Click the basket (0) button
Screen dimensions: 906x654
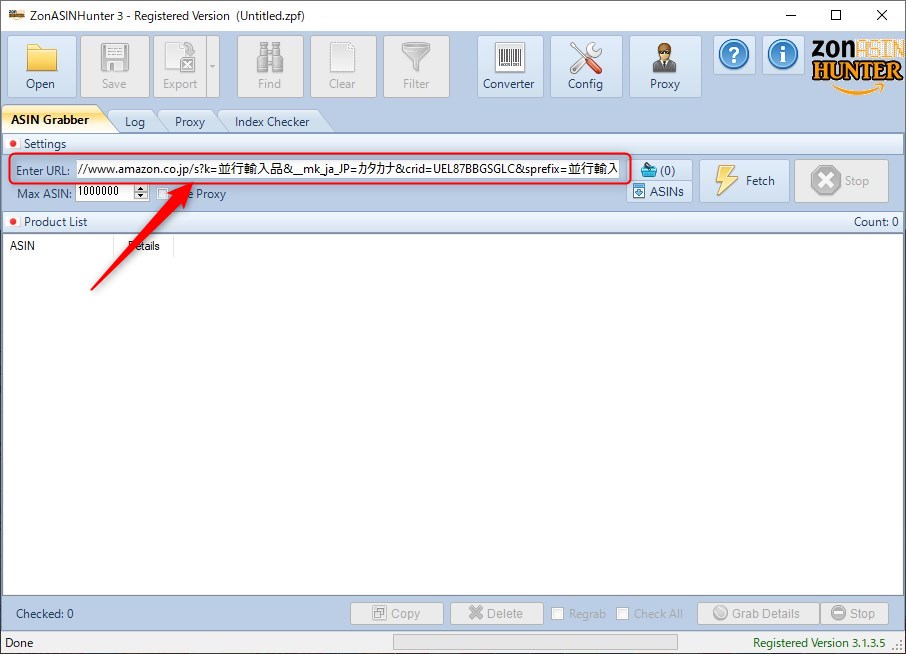(x=659, y=170)
